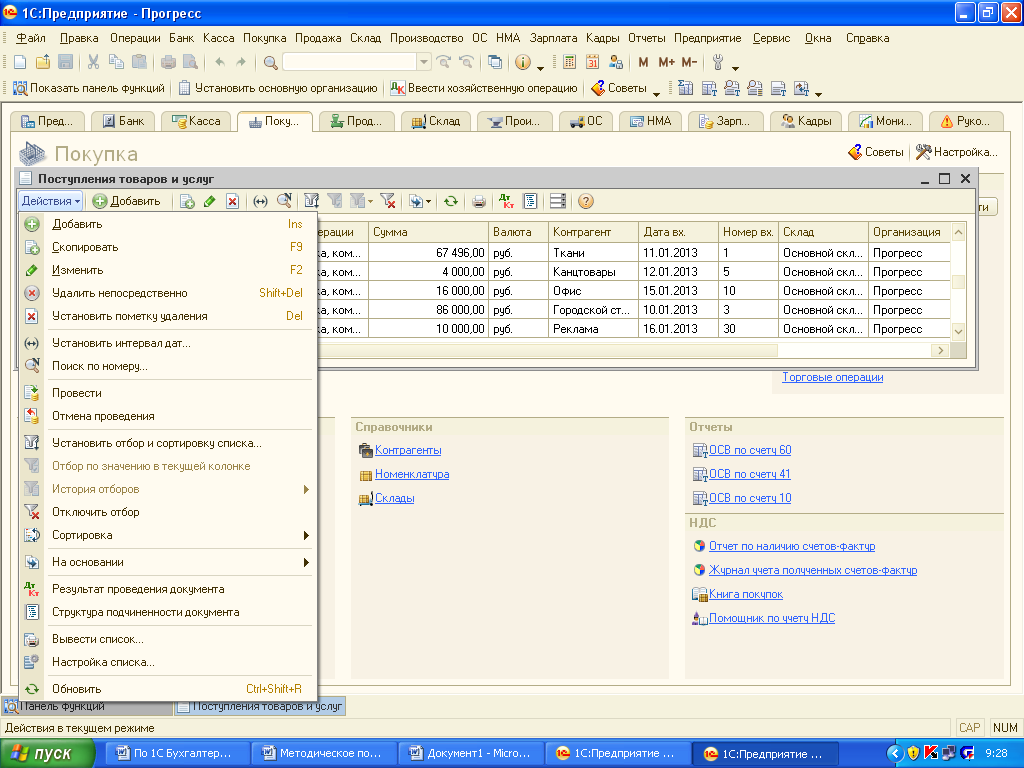Click the yellow help question icon

[586, 201]
